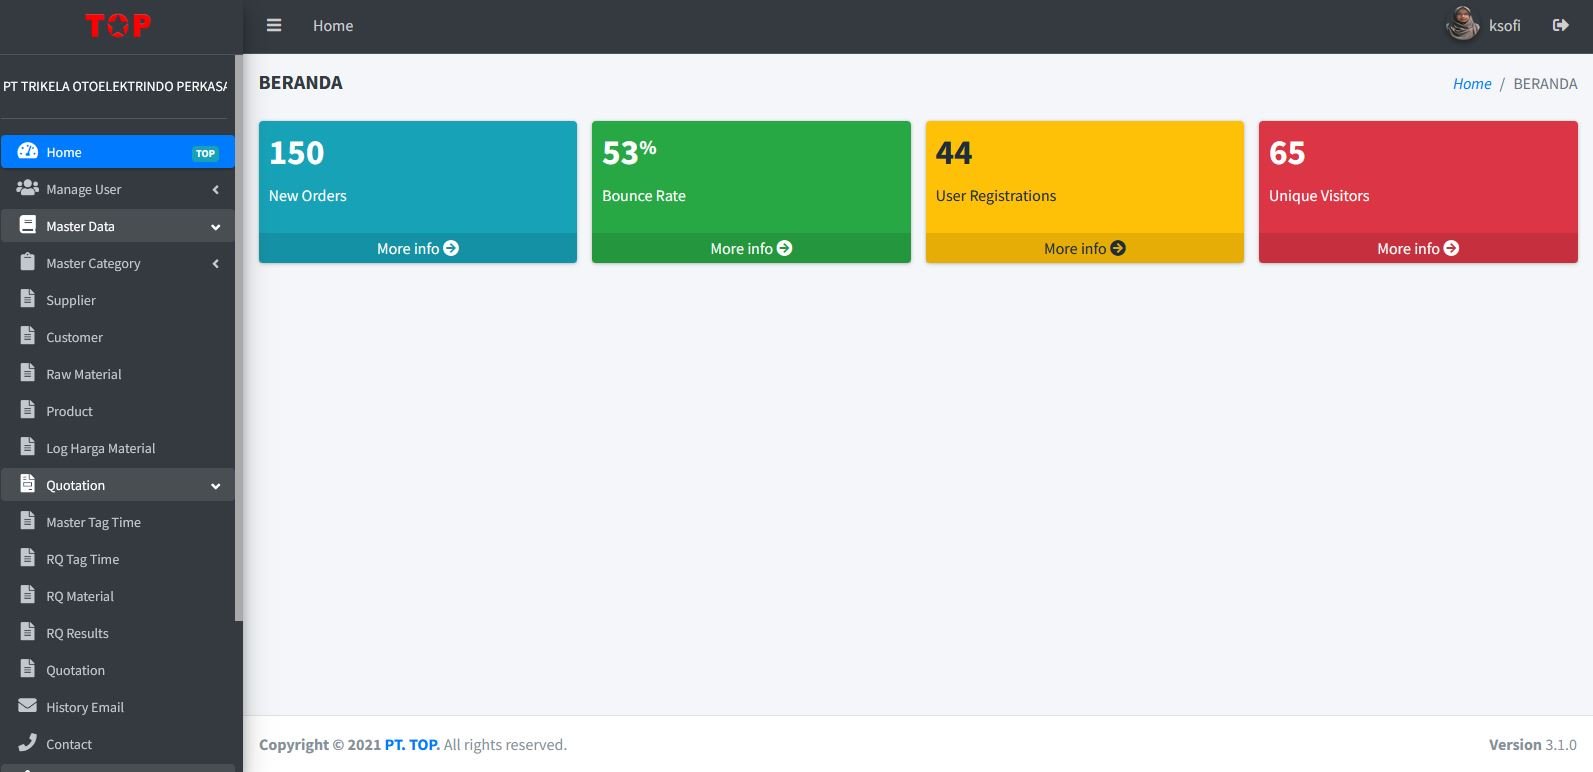
Task: Click the logout icon in top bar
Action: pyautogui.click(x=1560, y=26)
